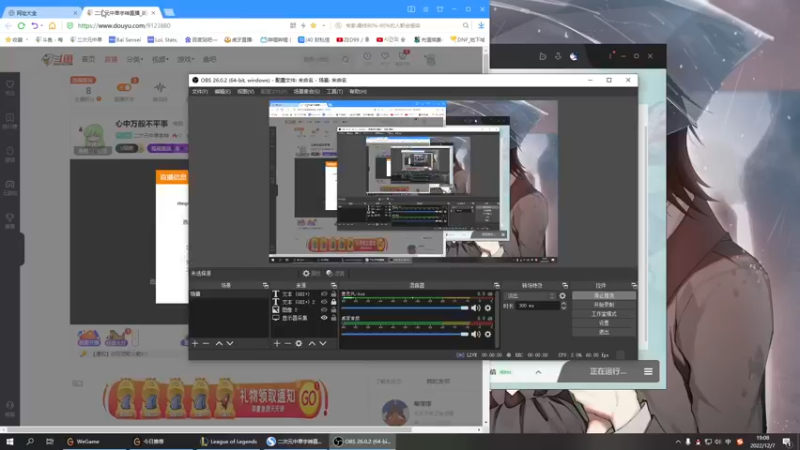
Task: Open source properties gear in Sources toolbar
Action: pos(299,343)
